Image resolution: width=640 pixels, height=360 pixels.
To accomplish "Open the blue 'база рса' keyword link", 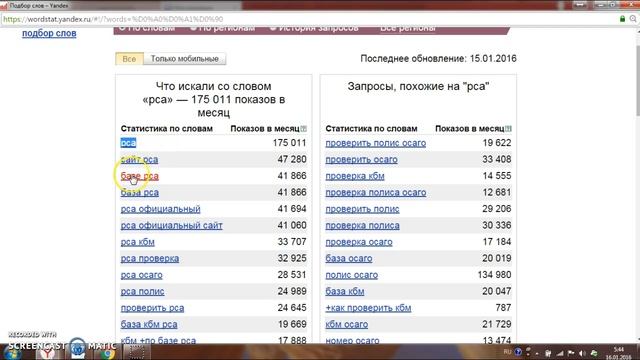I will [140, 193].
